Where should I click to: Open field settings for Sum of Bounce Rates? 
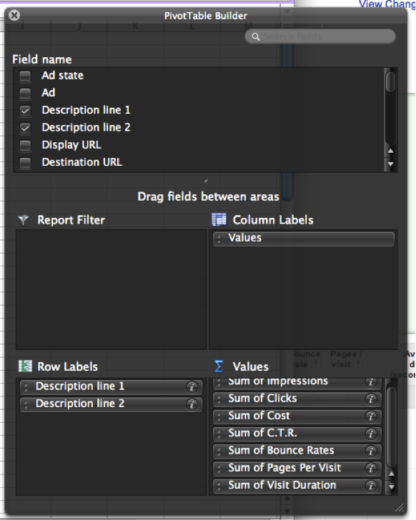coord(371,451)
